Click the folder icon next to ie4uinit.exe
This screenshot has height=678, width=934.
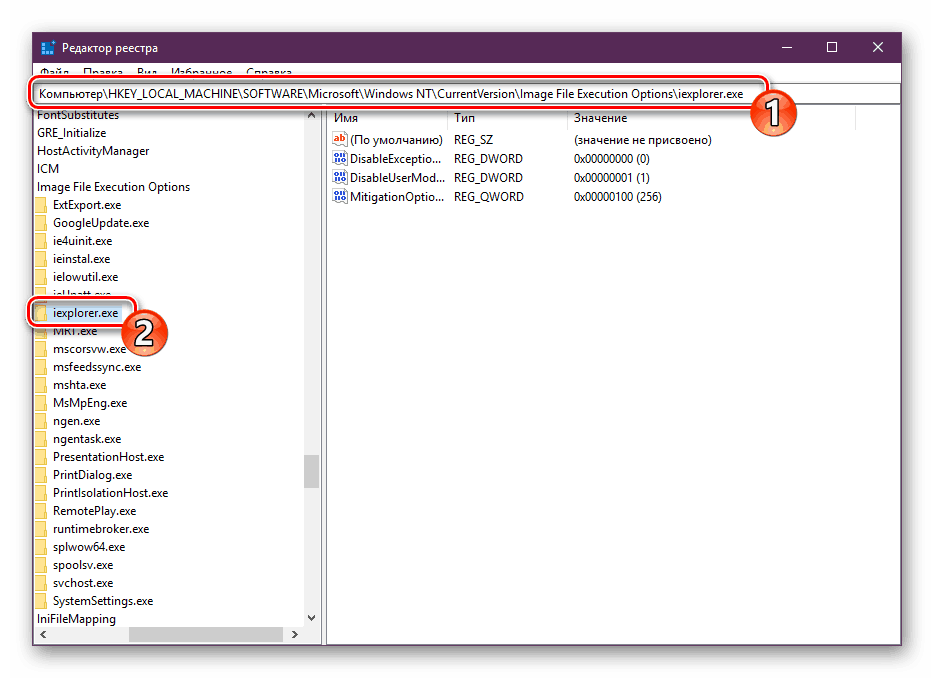point(41,241)
